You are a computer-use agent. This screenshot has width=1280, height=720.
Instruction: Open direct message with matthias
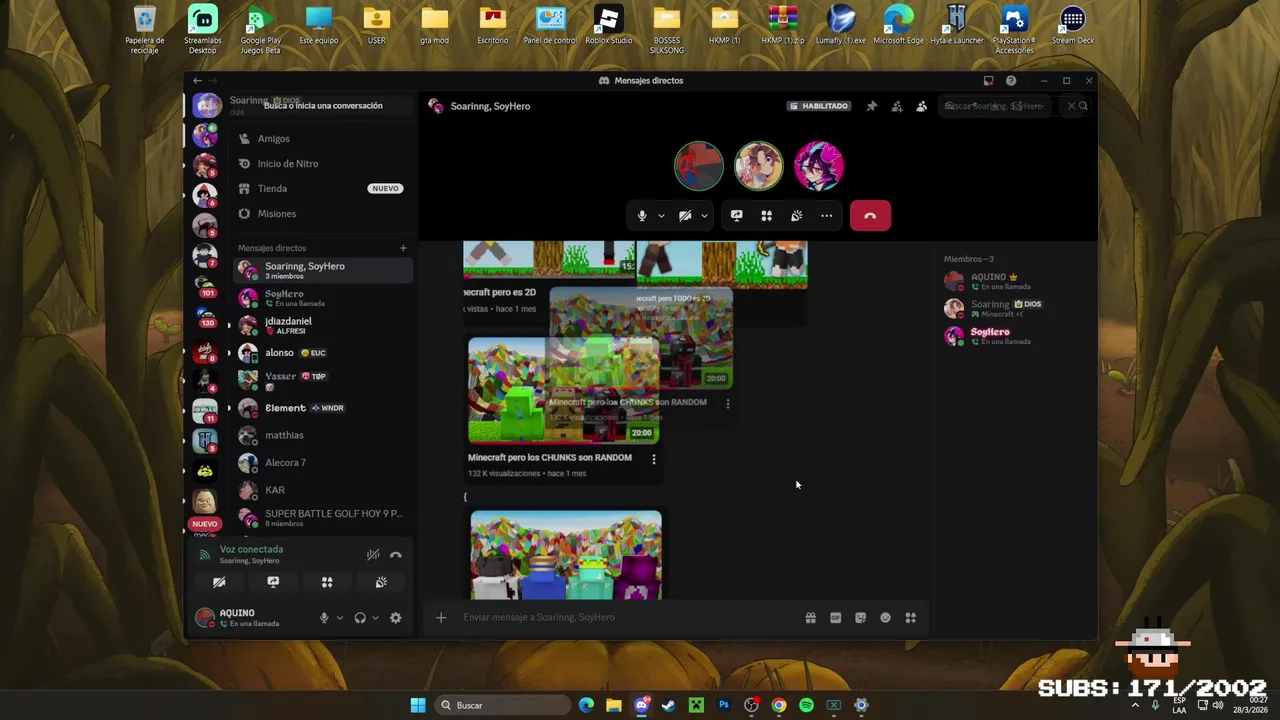coord(323,435)
